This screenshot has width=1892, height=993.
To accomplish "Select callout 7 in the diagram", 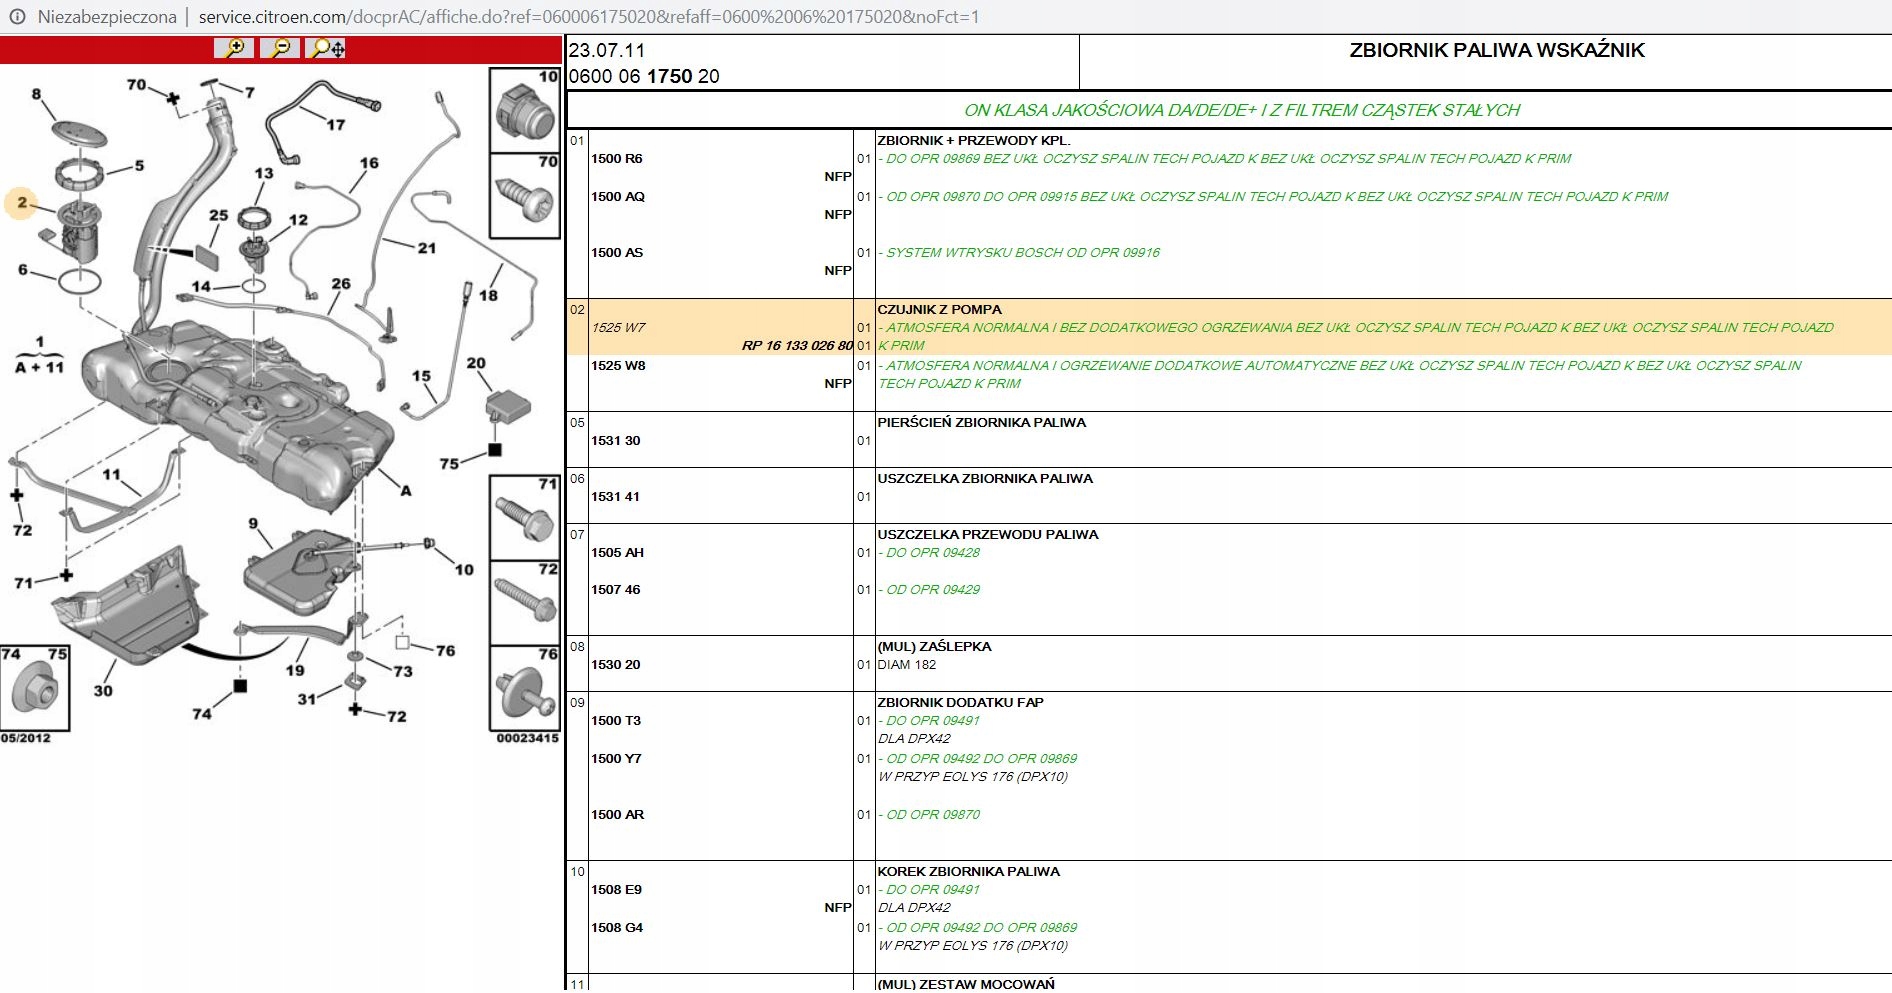I will 250,92.
